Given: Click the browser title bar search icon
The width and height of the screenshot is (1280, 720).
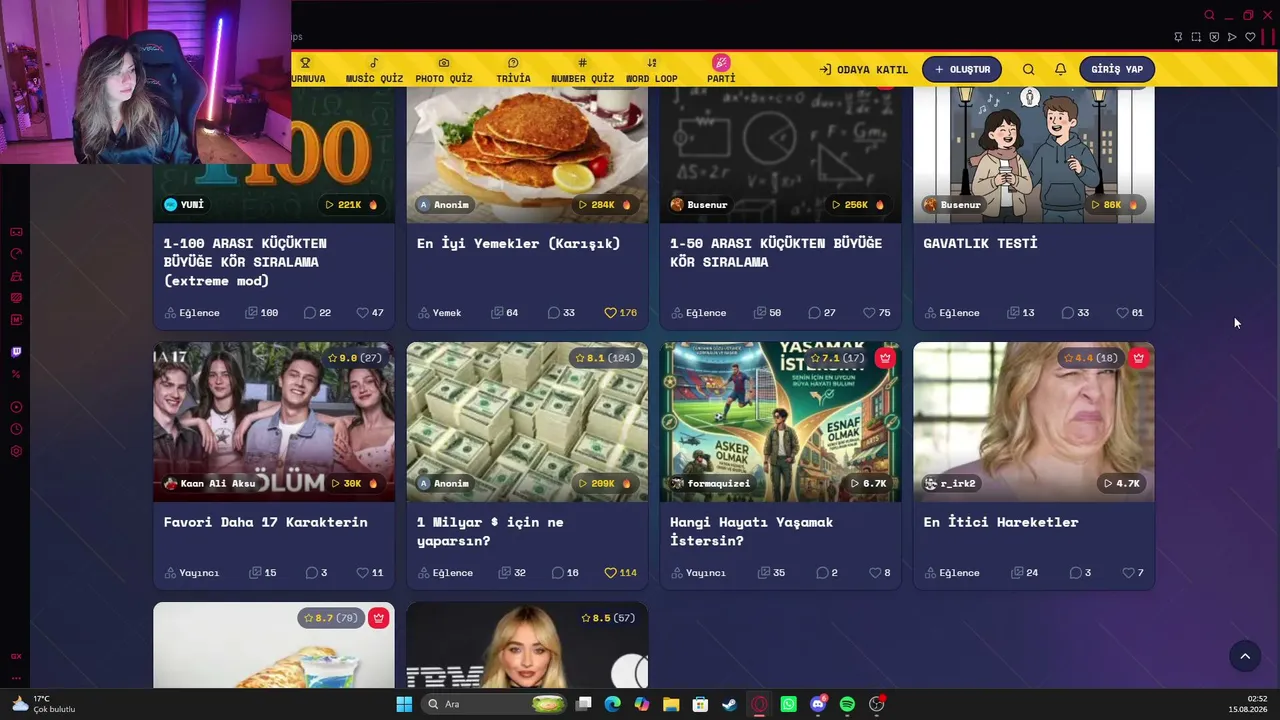Looking at the screenshot, I should point(1209,15).
